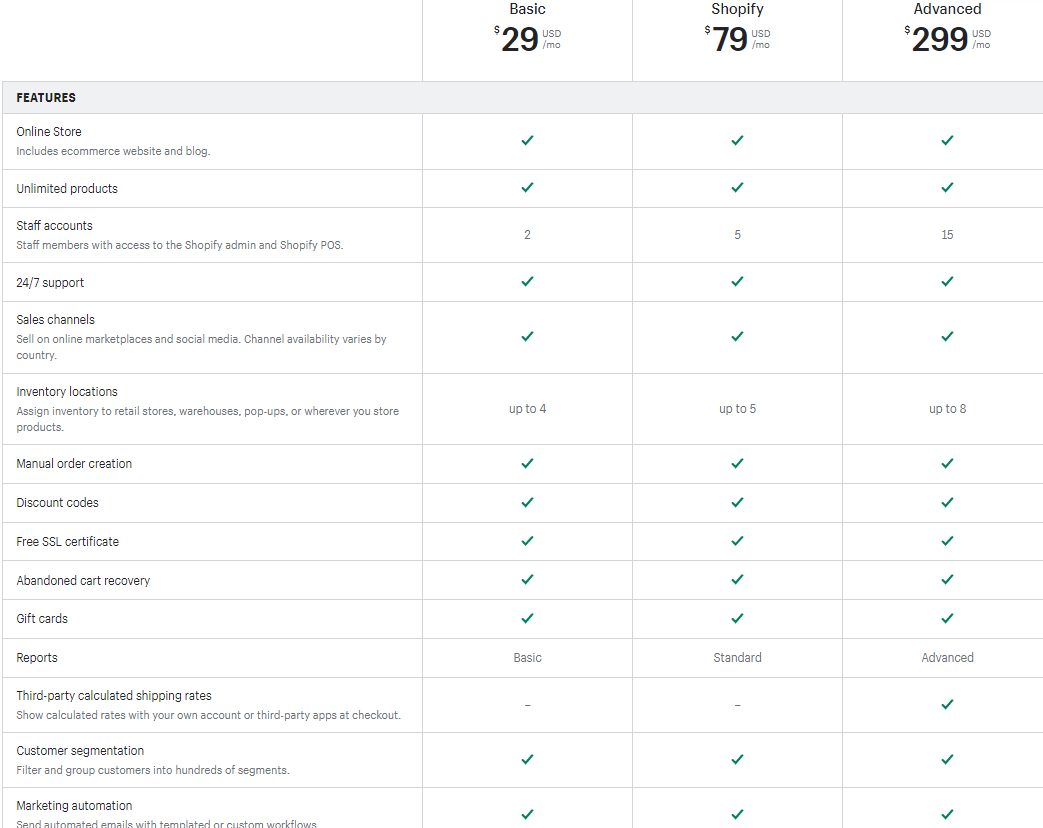Click the 'up to 8' inventory value
1043x828 pixels.
pyautogui.click(x=947, y=409)
